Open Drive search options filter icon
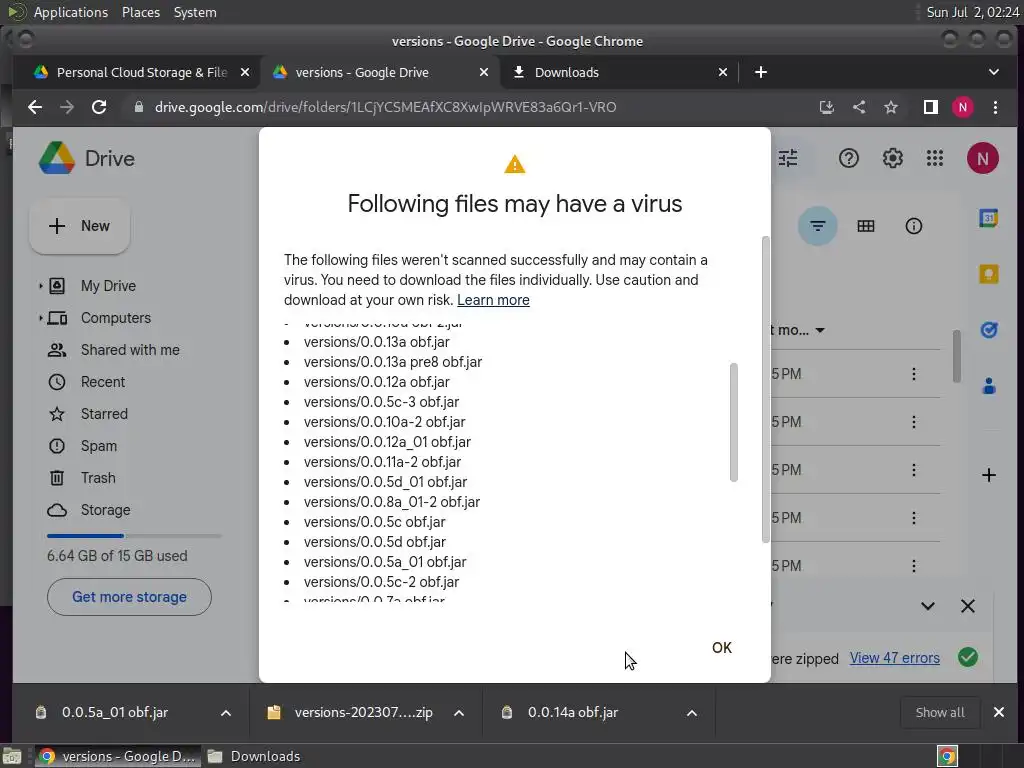This screenshot has width=1024, height=768. [788, 158]
